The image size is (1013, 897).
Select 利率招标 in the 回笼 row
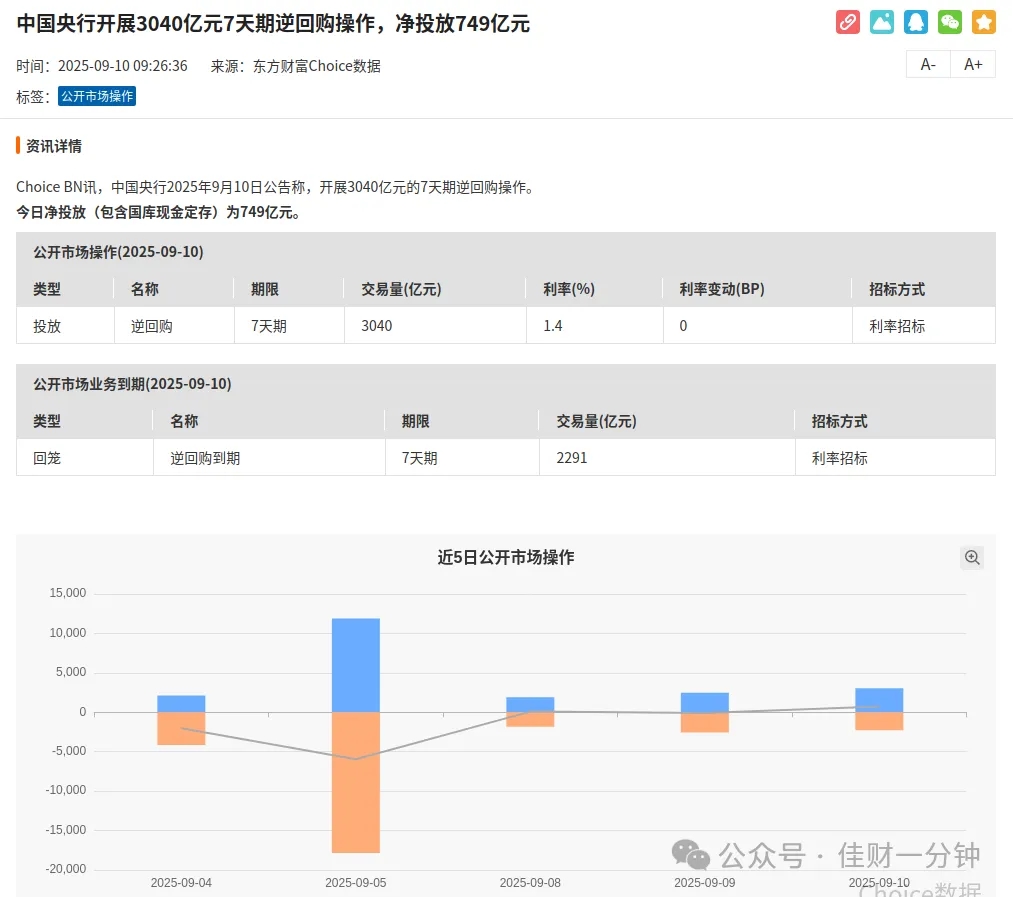click(839, 458)
